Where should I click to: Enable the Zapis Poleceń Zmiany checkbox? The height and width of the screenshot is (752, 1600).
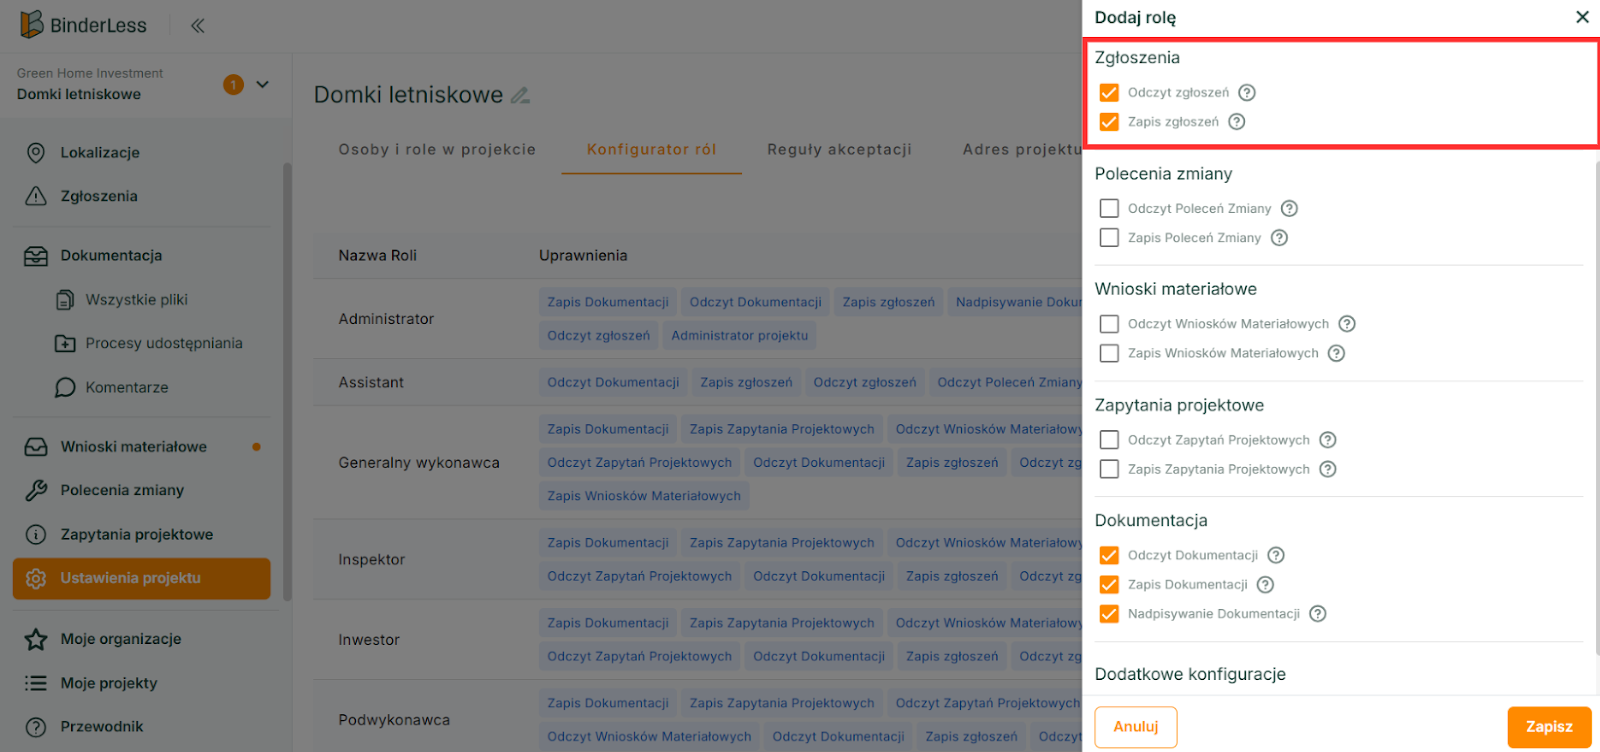pyautogui.click(x=1109, y=238)
